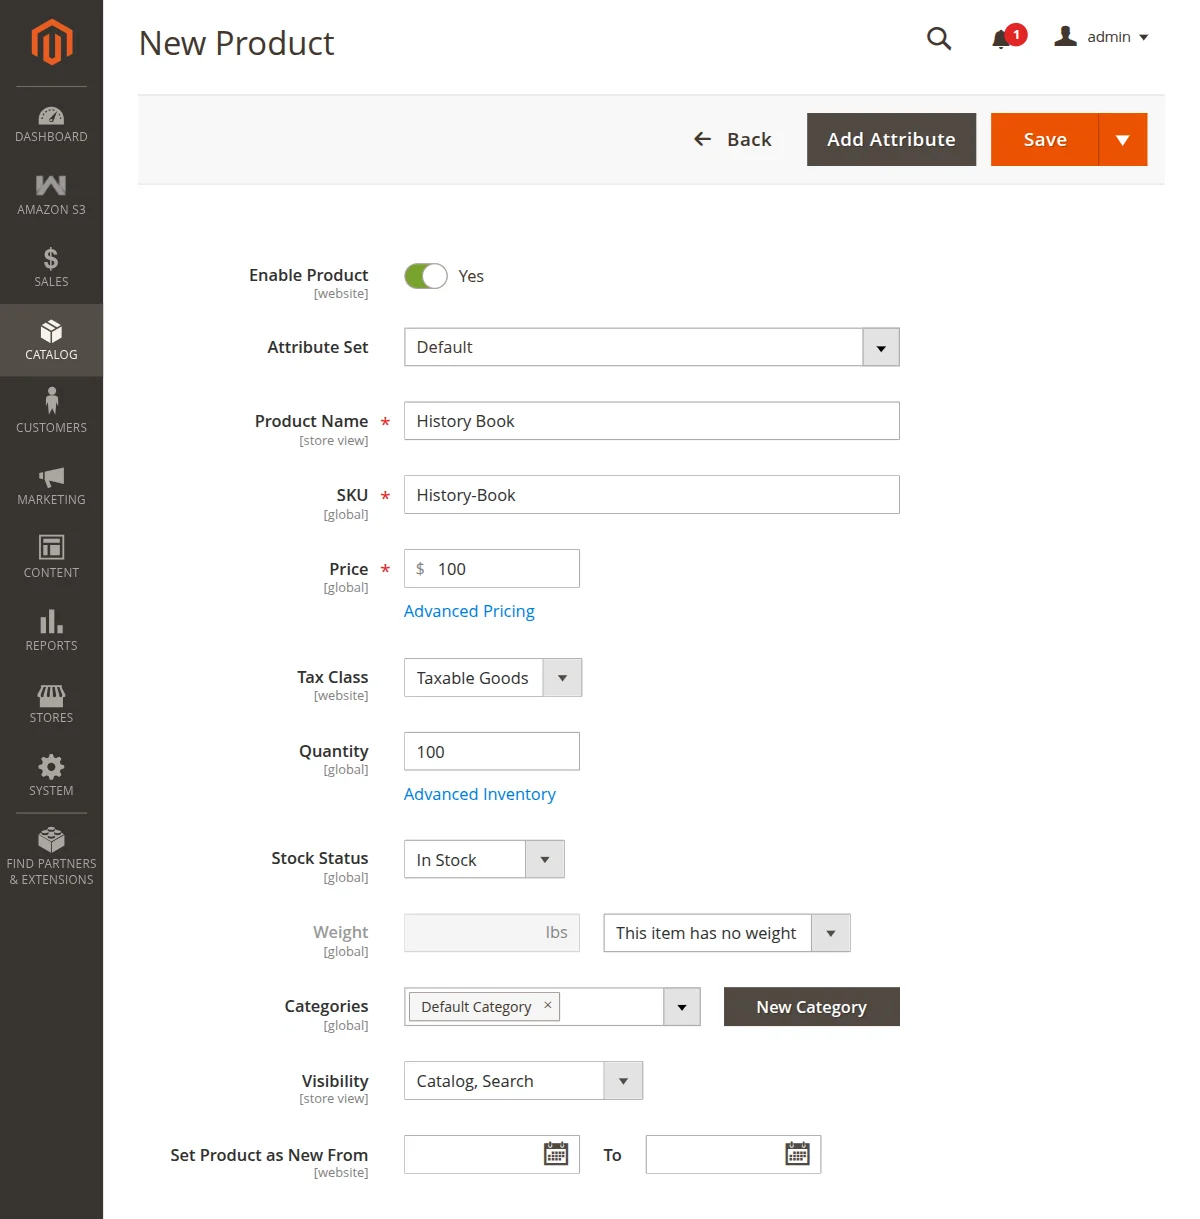Toggle the Enable Product switch

click(426, 276)
